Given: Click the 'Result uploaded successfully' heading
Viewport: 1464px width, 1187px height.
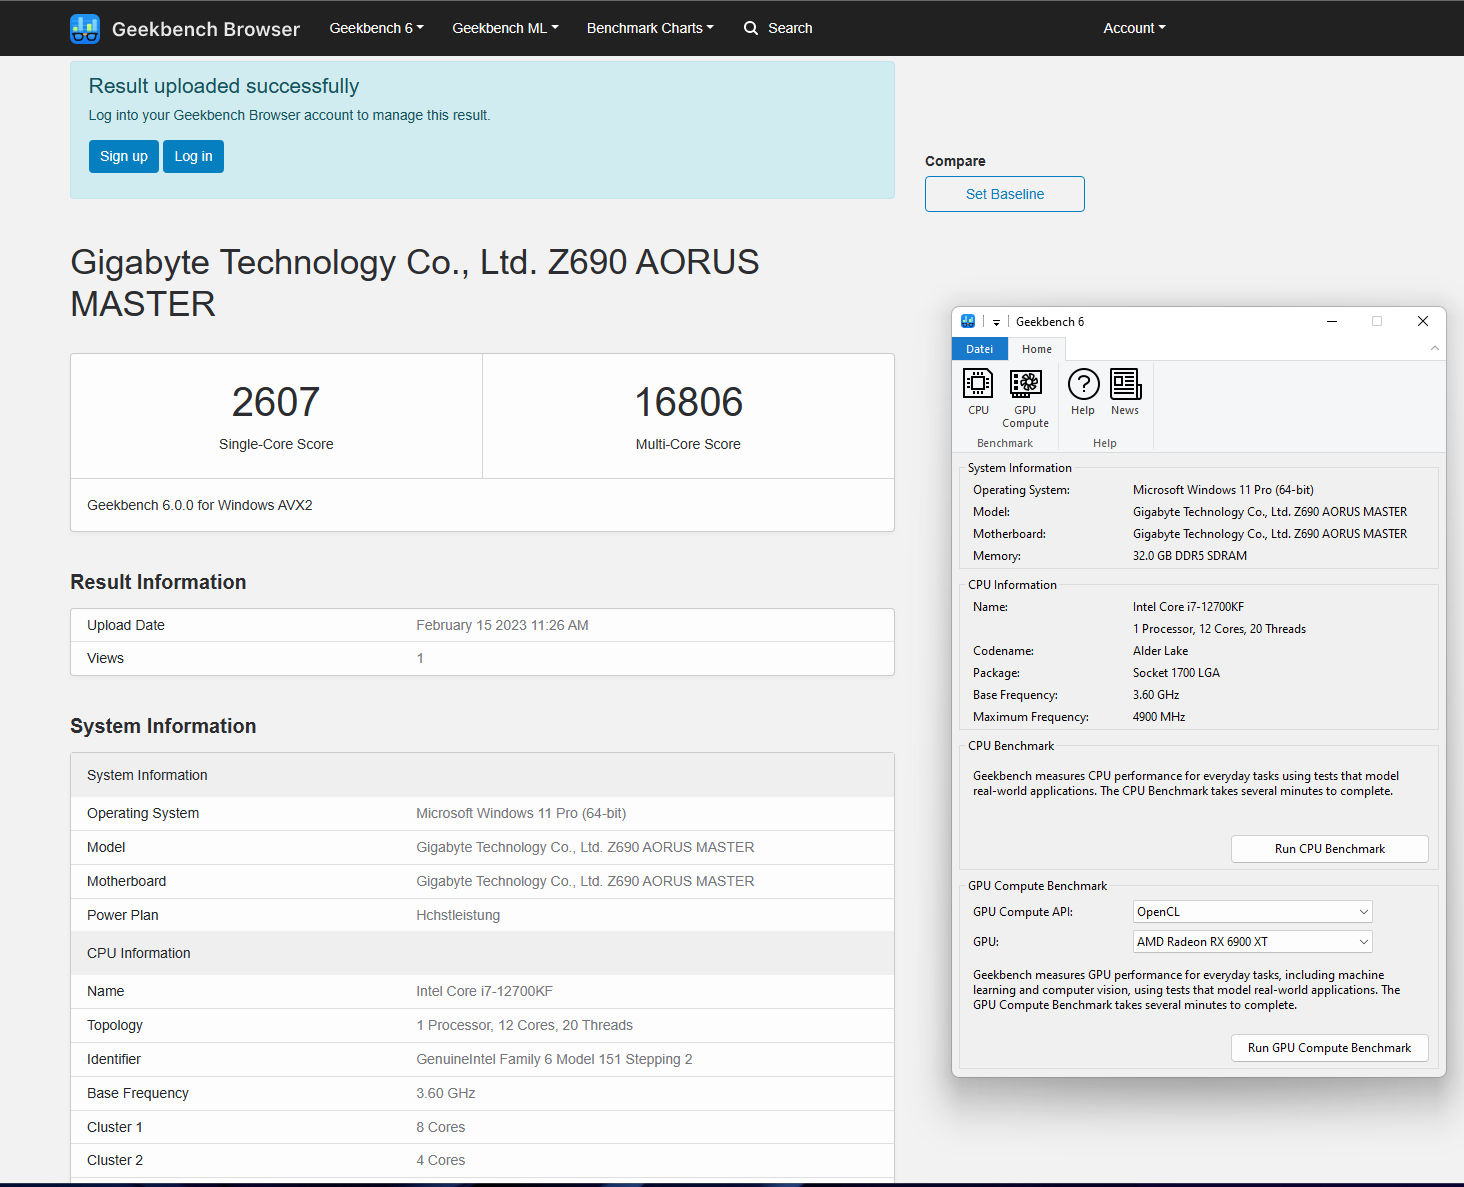Looking at the screenshot, I should point(224,86).
